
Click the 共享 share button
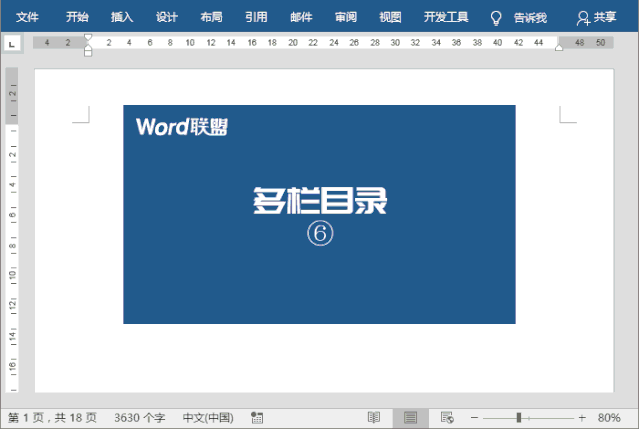coord(596,18)
